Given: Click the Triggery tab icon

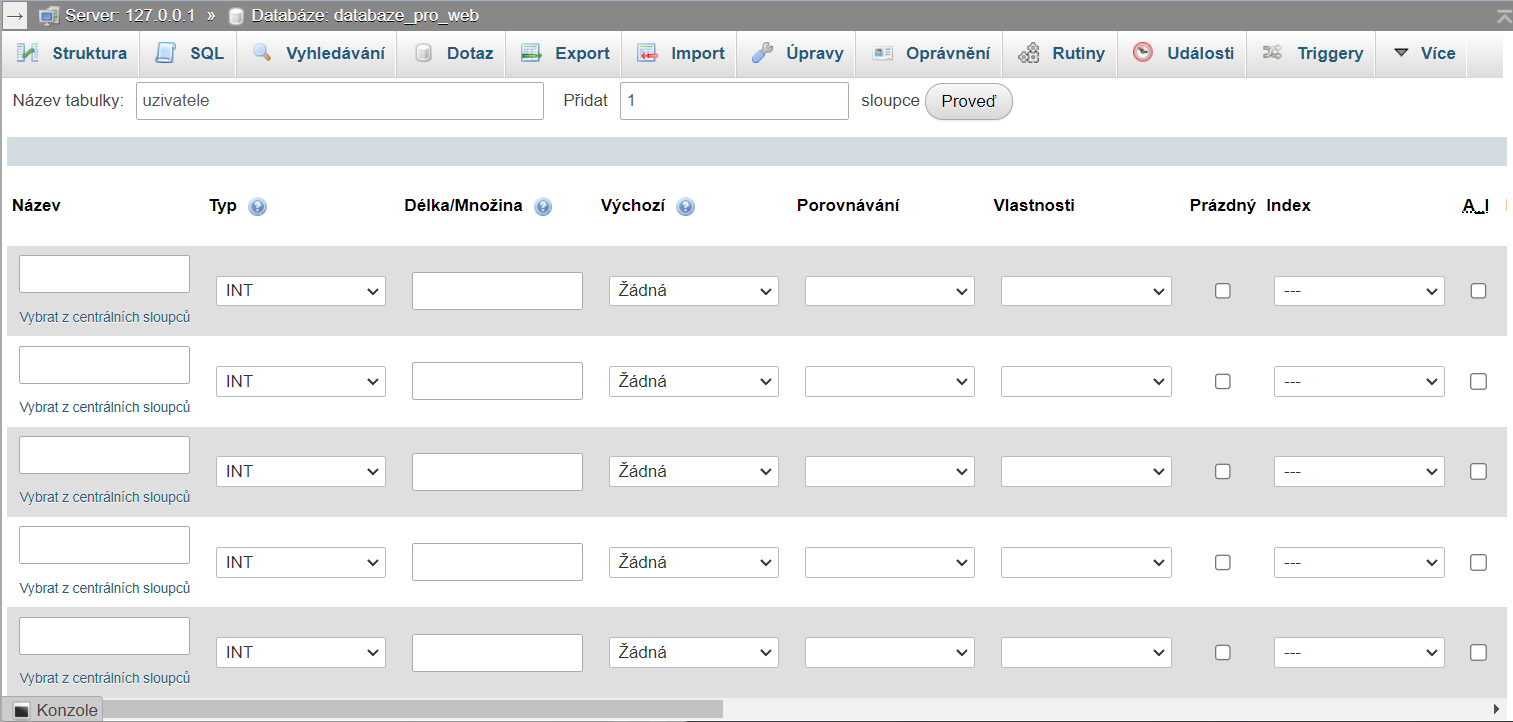Looking at the screenshot, I should (1273, 53).
